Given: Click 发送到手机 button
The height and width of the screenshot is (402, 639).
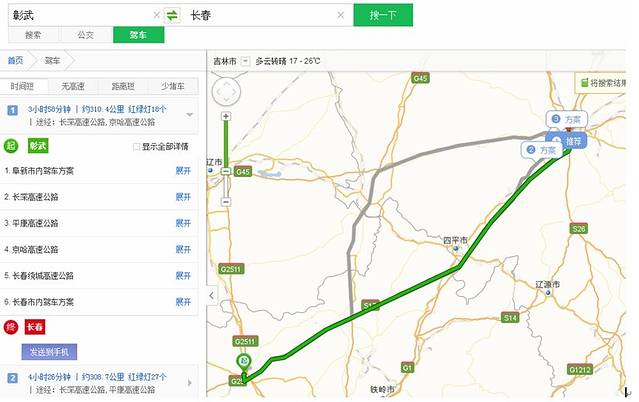Looking at the screenshot, I should click(x=49, y=352).
